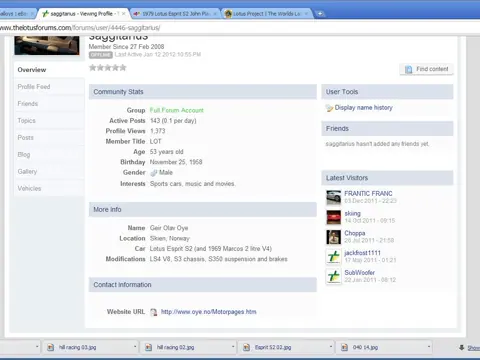Click the Website URL page icon

(153, 312)
